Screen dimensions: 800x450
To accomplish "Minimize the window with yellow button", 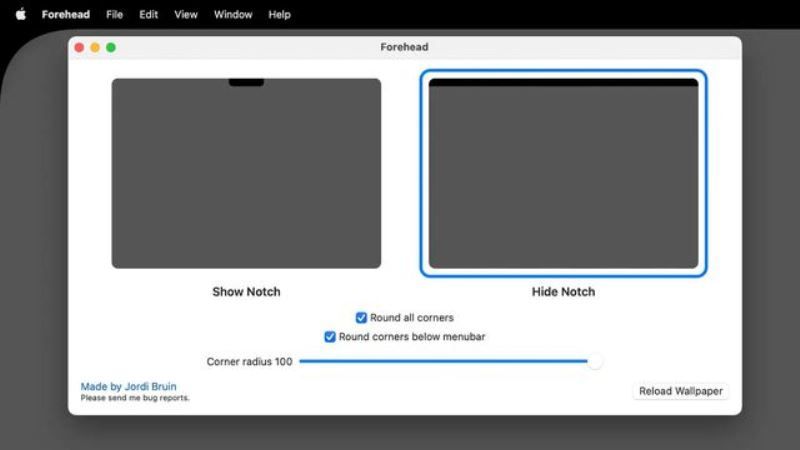I will 95,47.
